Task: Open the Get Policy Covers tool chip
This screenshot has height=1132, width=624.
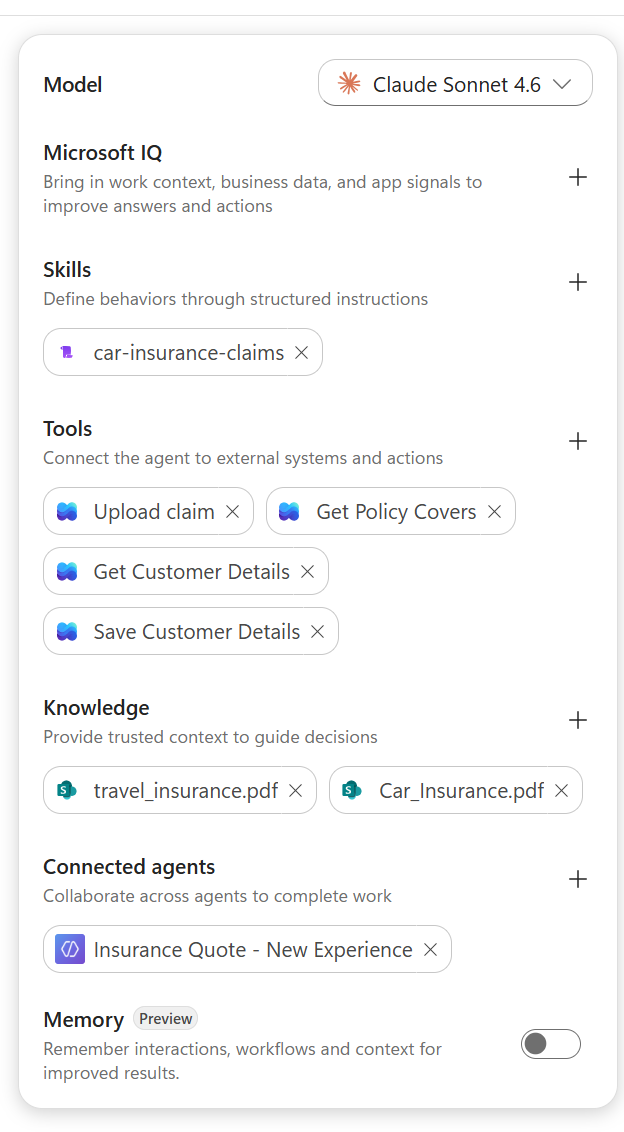Action: tap(391, 511)
